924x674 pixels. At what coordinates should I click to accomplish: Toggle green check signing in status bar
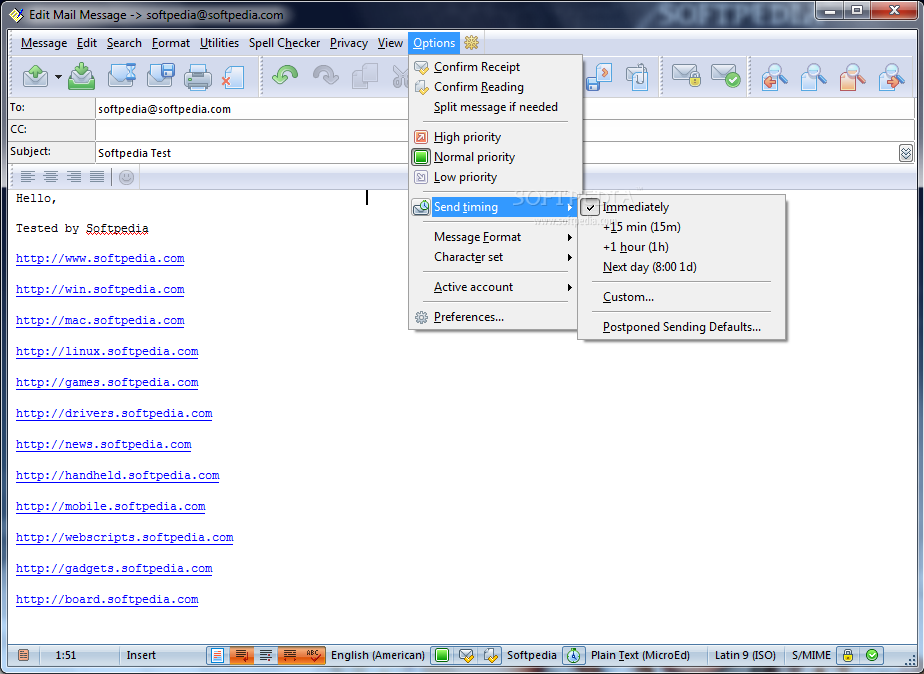(872, 655)
